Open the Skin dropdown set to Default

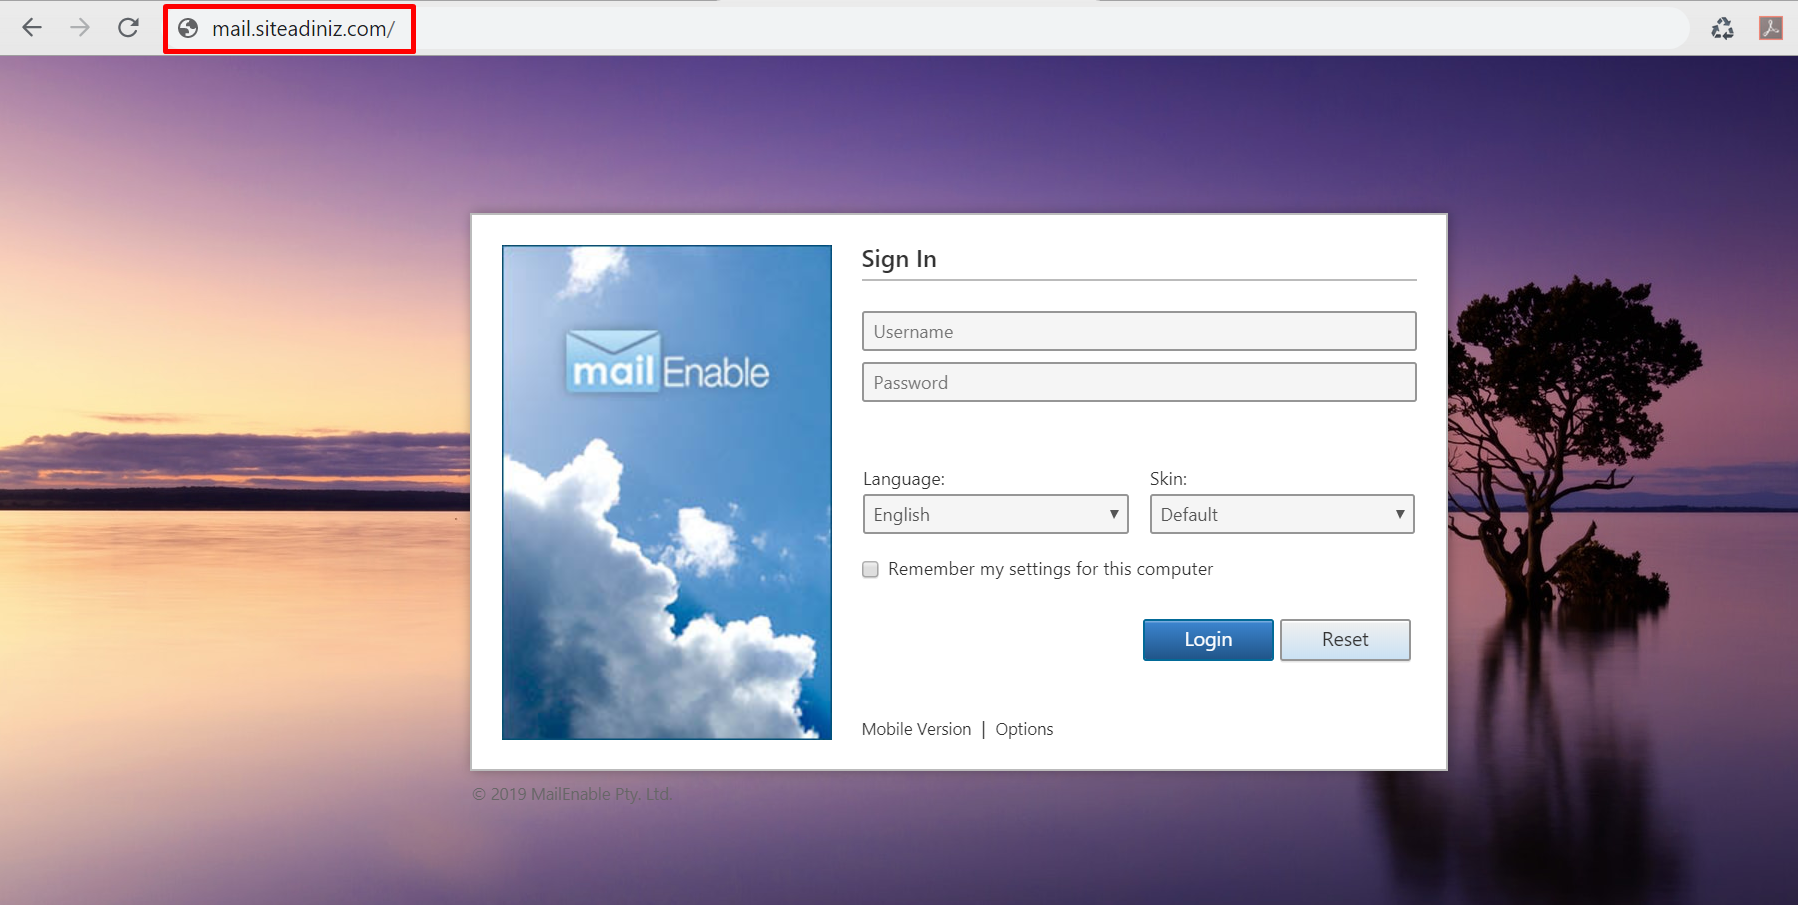[1282, 514]
